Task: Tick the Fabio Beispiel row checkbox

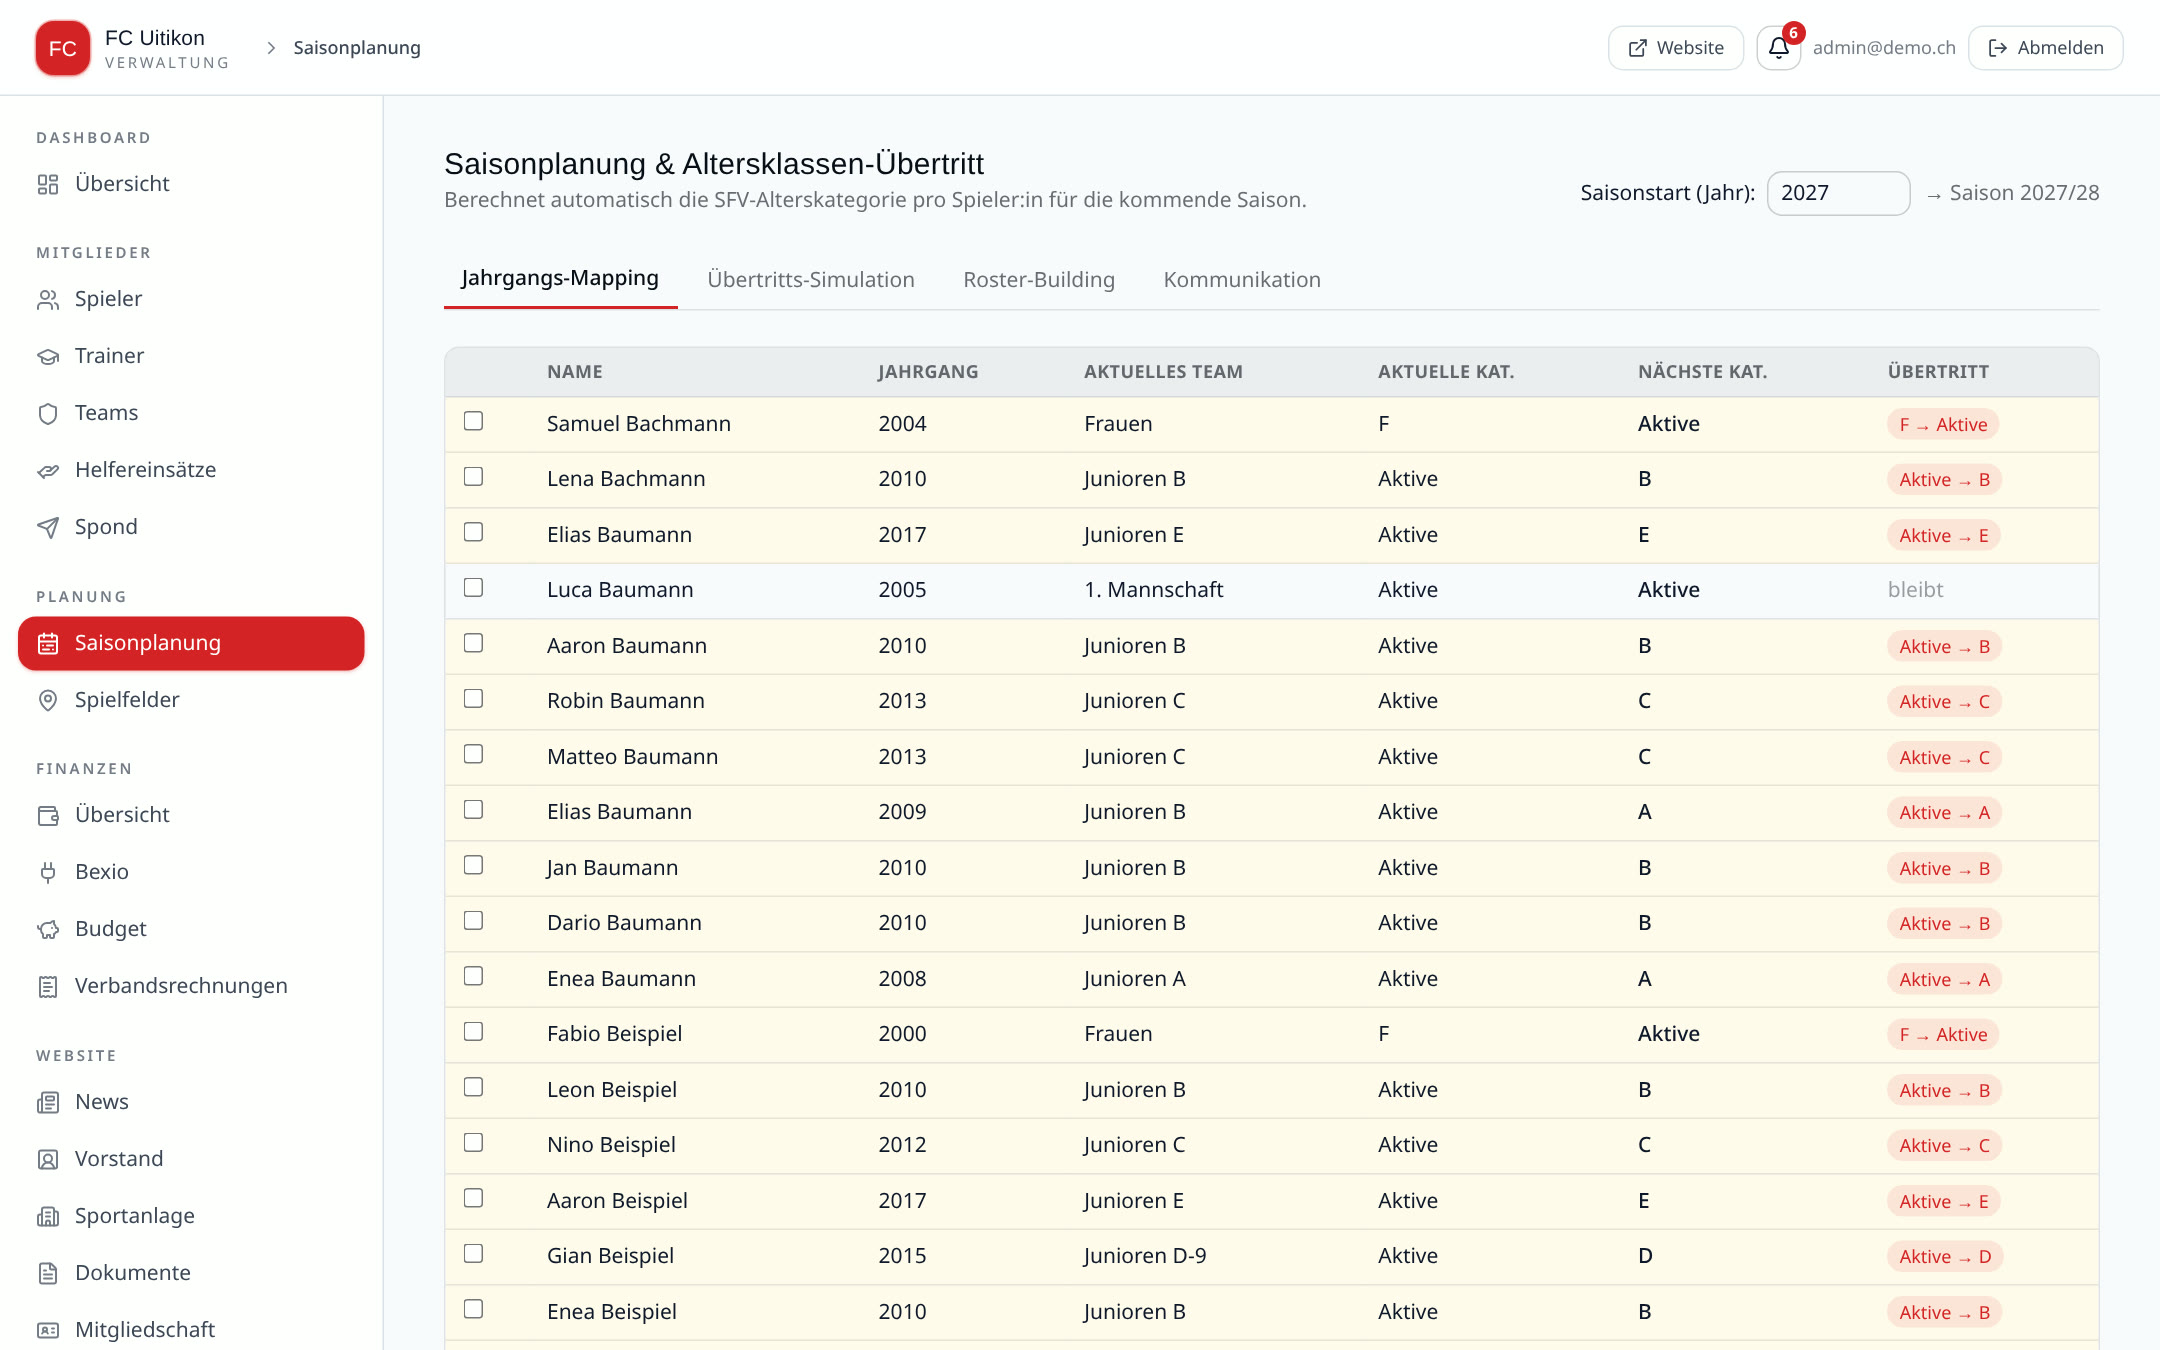Action: tap(473, 1031)
